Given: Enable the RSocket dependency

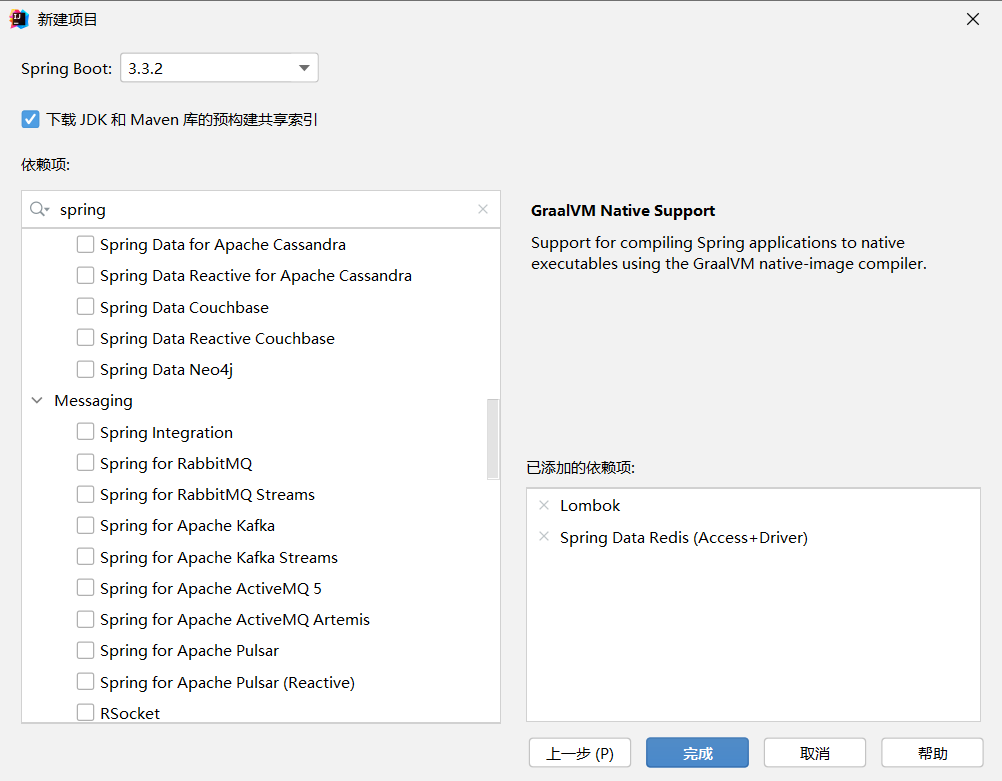Looking at the screenshot, I should click(x=85, y=712).
